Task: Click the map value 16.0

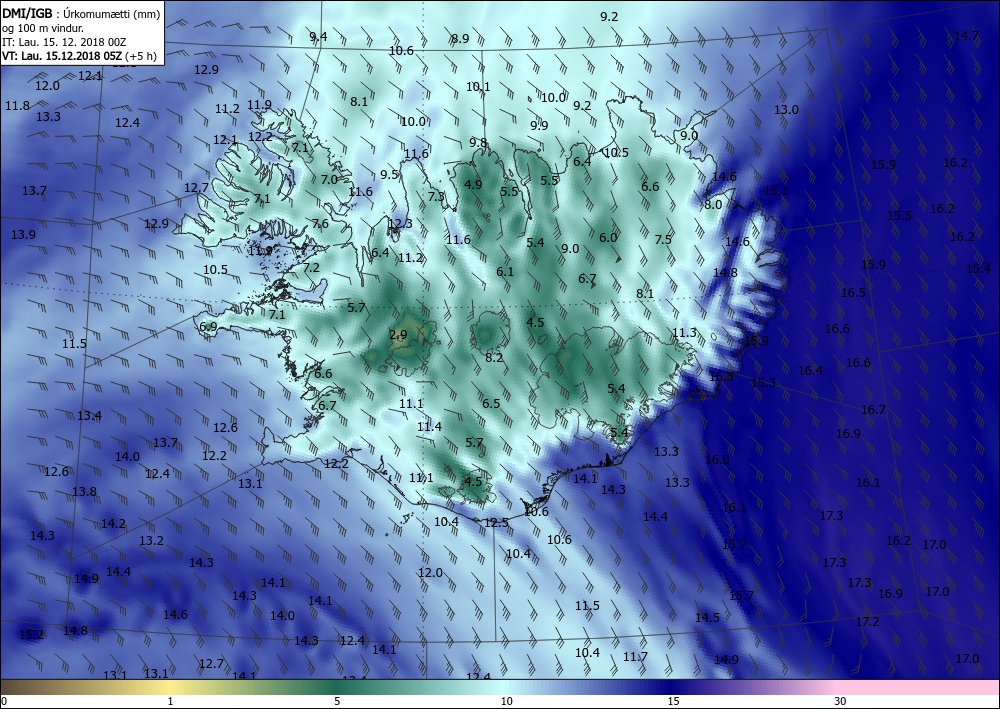Action: (717, 460)
